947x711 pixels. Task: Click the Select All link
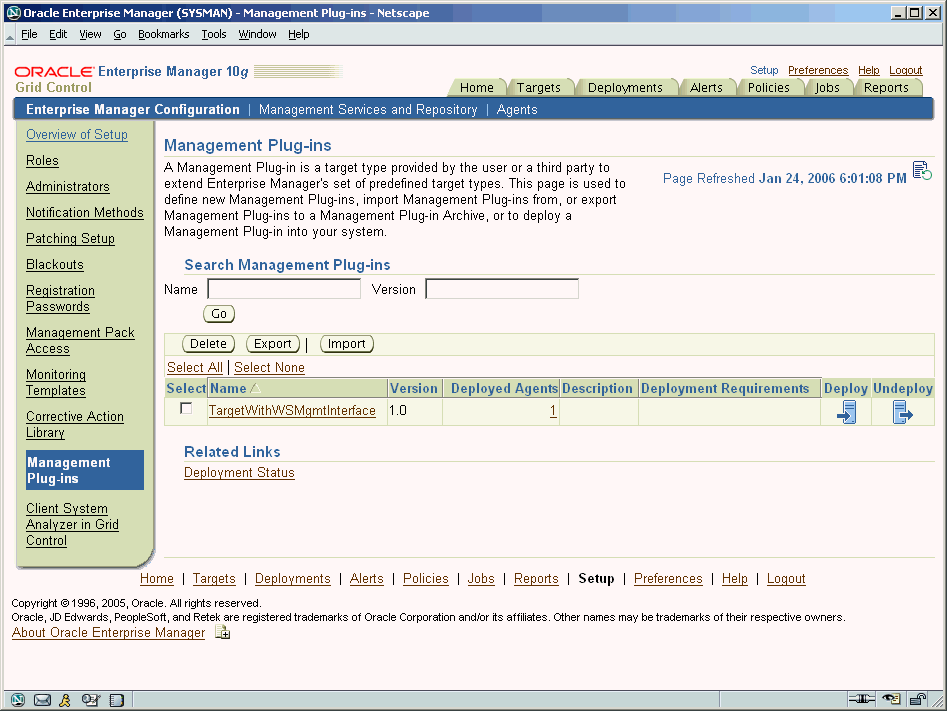coord(195,367)
